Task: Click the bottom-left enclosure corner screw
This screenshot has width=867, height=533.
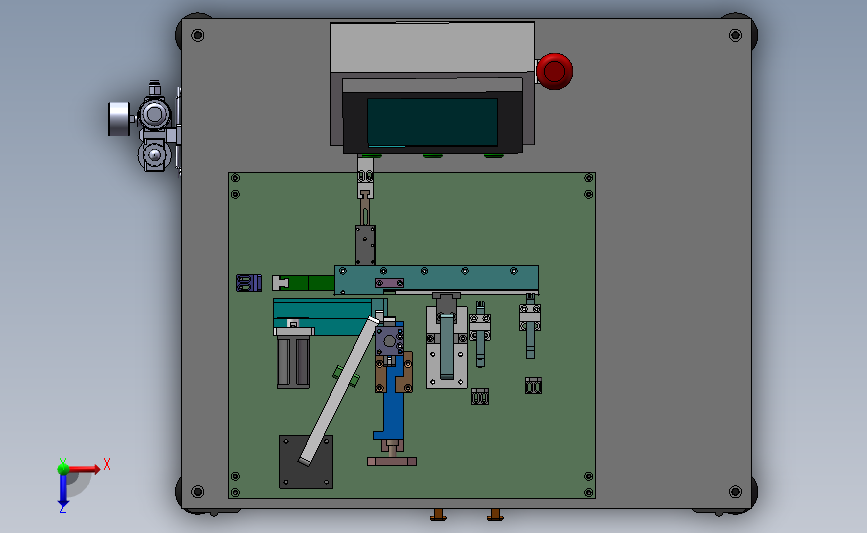Action: pyautogui.click(x=197, y=492)
